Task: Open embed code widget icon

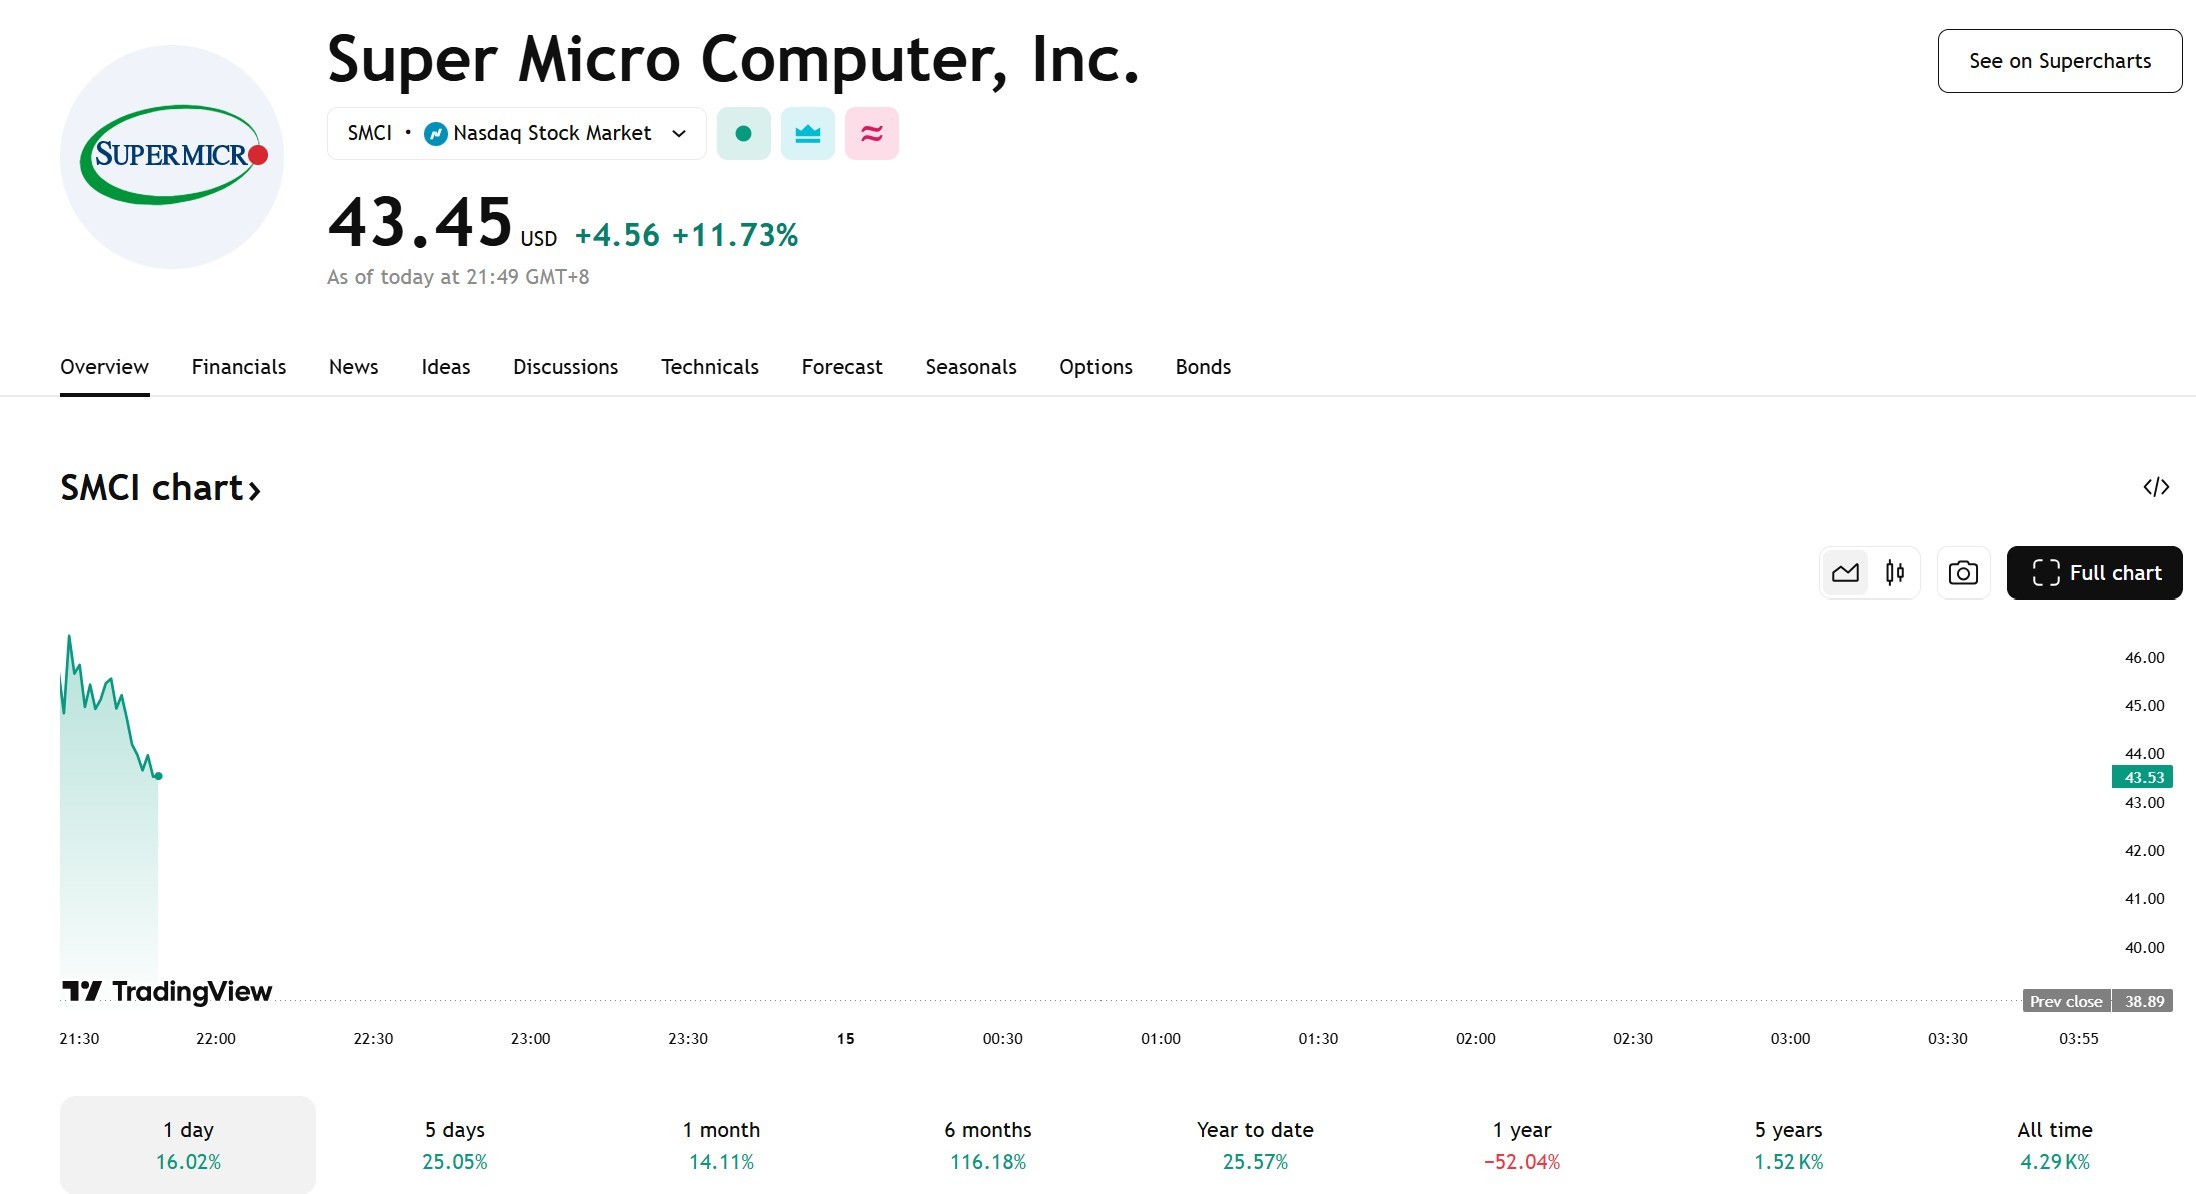Action: tap(2156, 487)
